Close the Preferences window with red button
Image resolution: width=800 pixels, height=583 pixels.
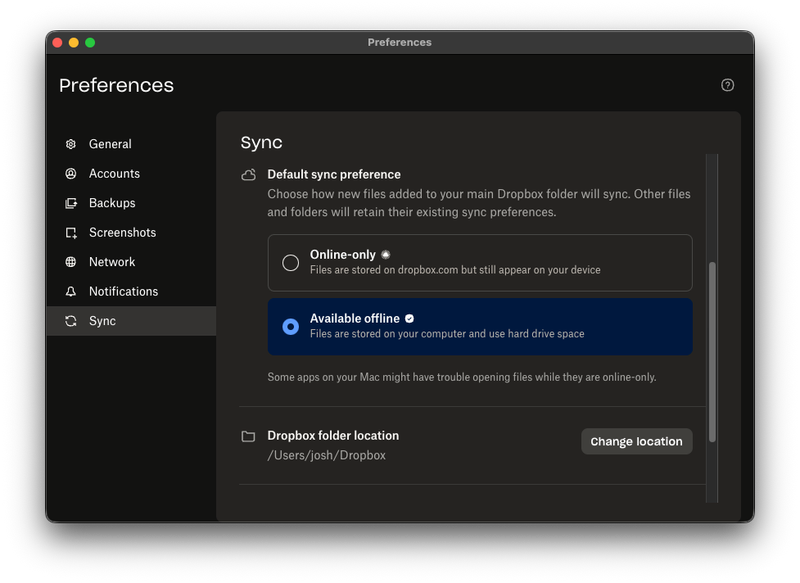point(57,43)
